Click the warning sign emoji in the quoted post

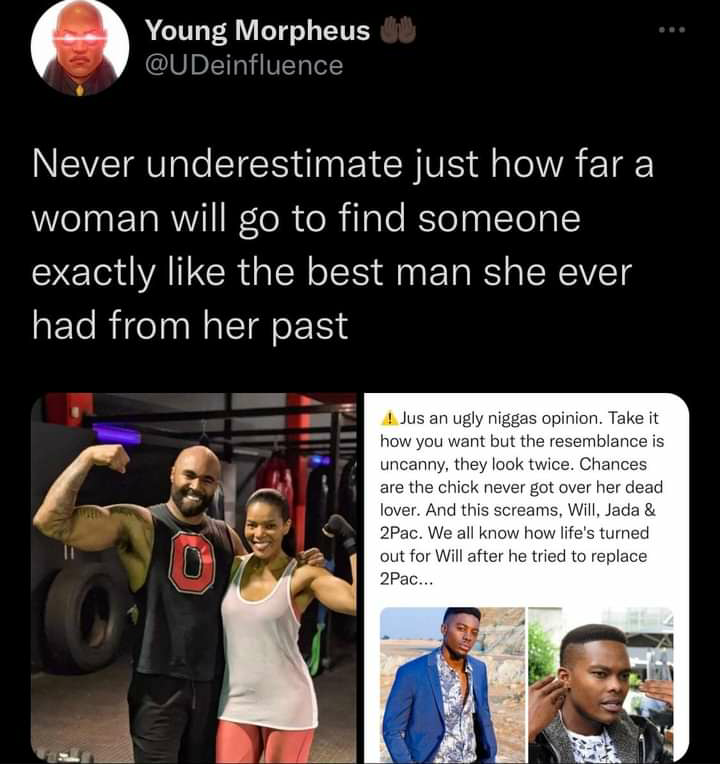390,418
